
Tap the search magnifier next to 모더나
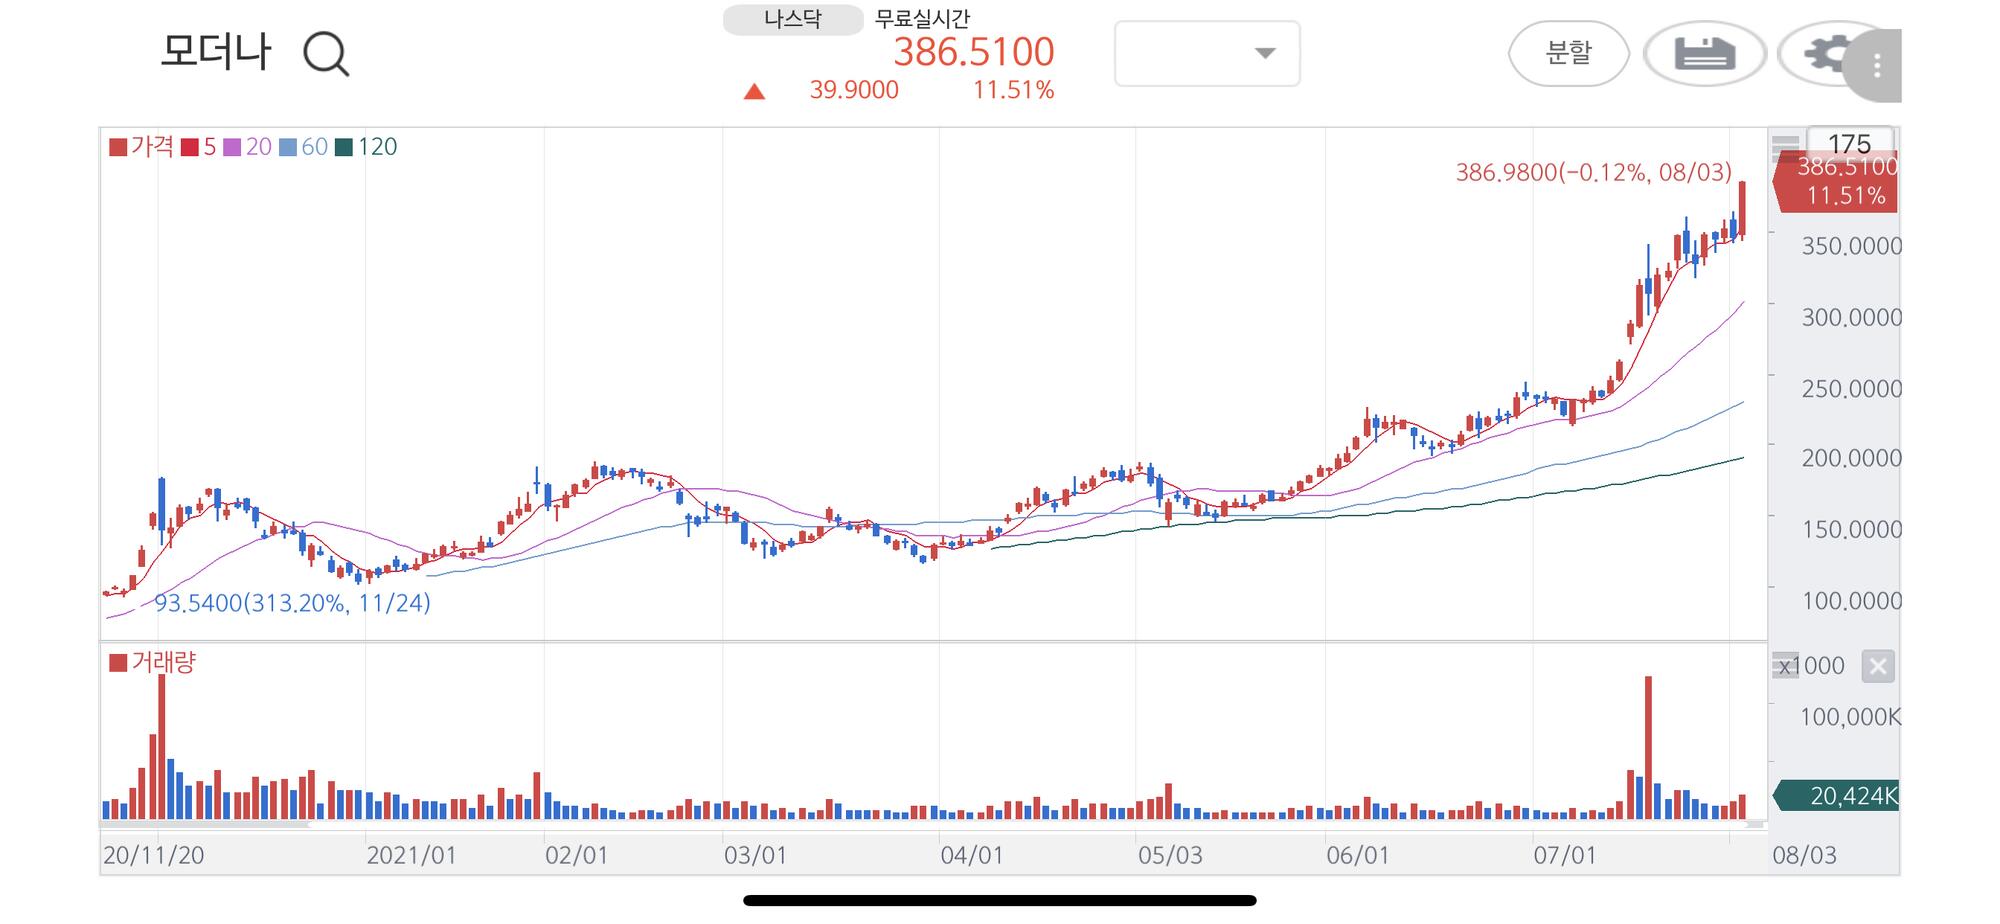coord(326,54)
